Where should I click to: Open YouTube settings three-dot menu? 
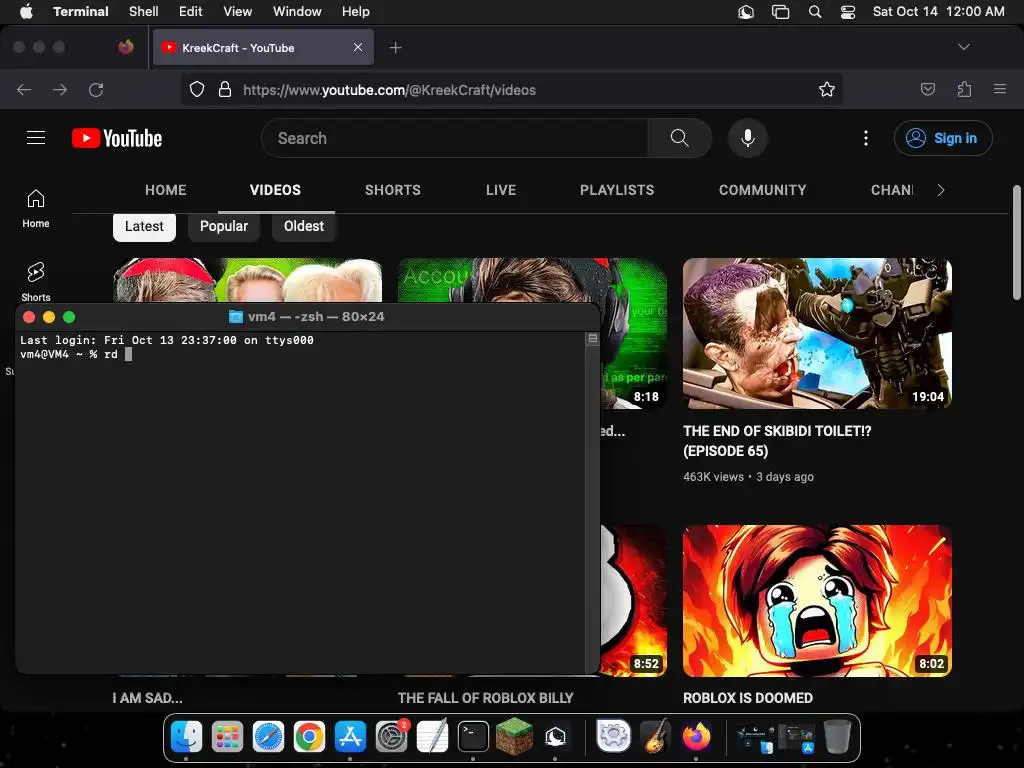866,138
